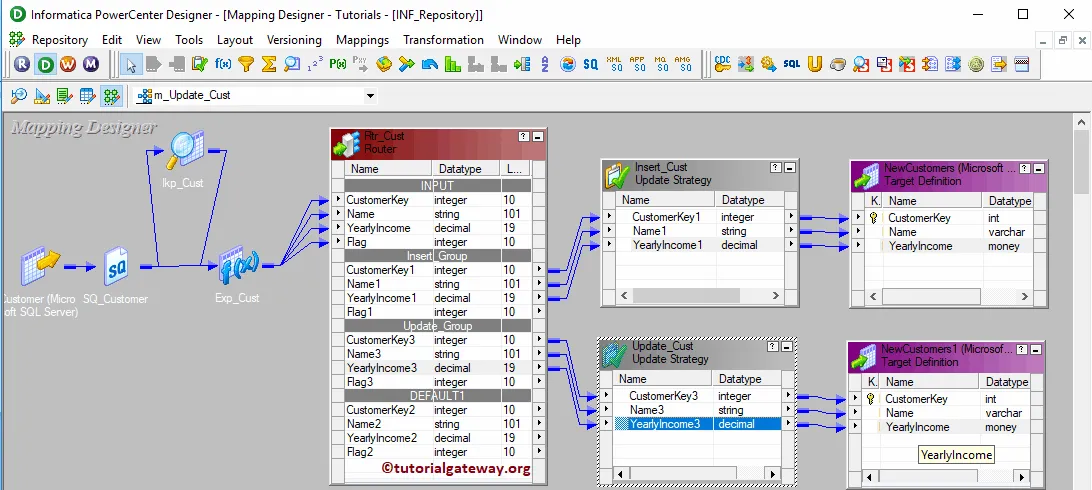Add a Source Qualifier SQ transformation
This screenshot has width=1092, height=490.
pos(591,65)
